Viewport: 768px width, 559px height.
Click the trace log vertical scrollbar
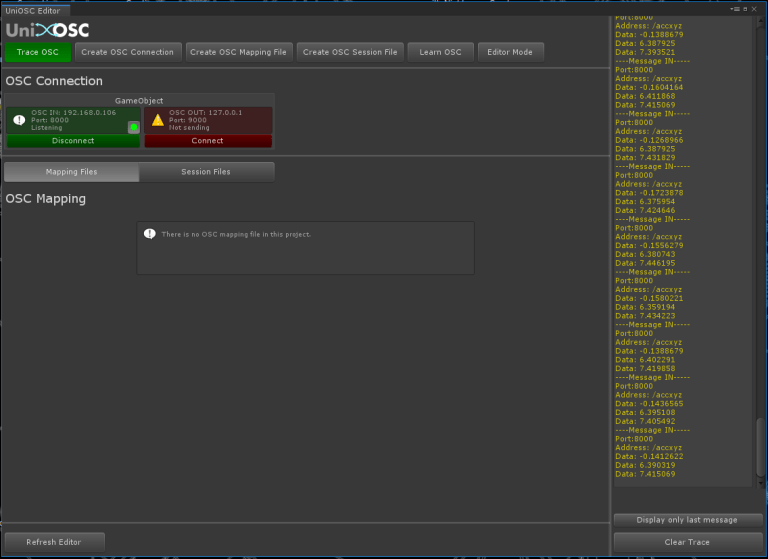tap(760, 450)
